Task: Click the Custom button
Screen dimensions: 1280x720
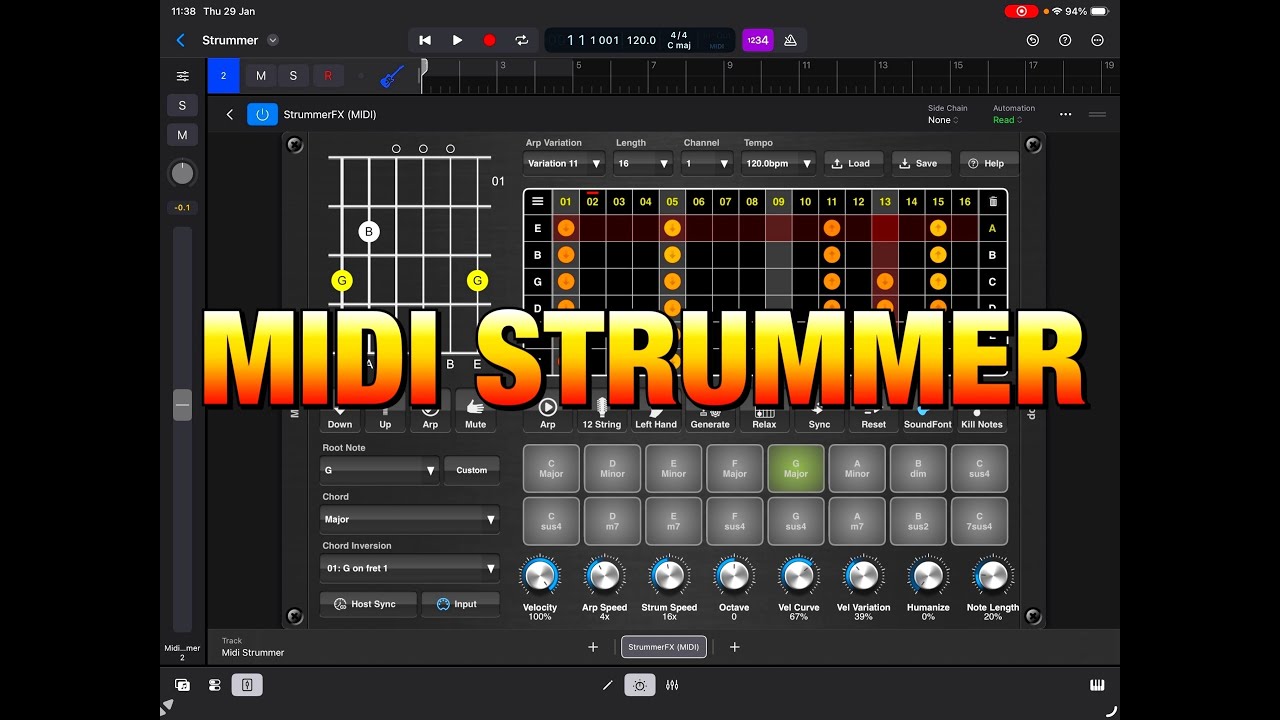Action: coord(472,470)
